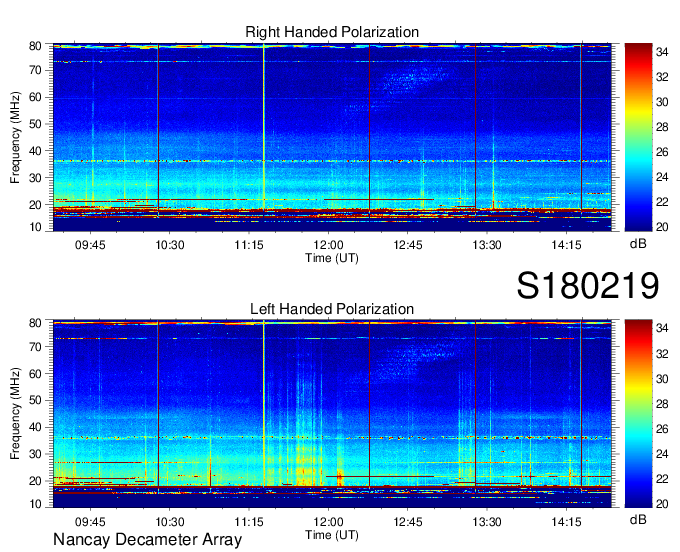This screenshot has width=680, height=552.
Task: Click "50" frequency tick of Left Handed plot
Action: 35,400
